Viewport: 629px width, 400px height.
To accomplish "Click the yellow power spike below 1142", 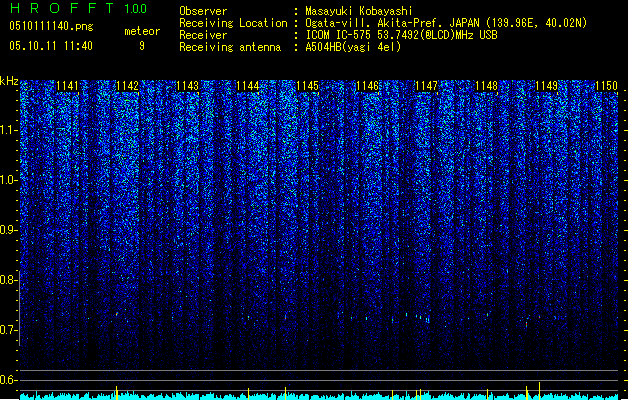I will point(117,393).
